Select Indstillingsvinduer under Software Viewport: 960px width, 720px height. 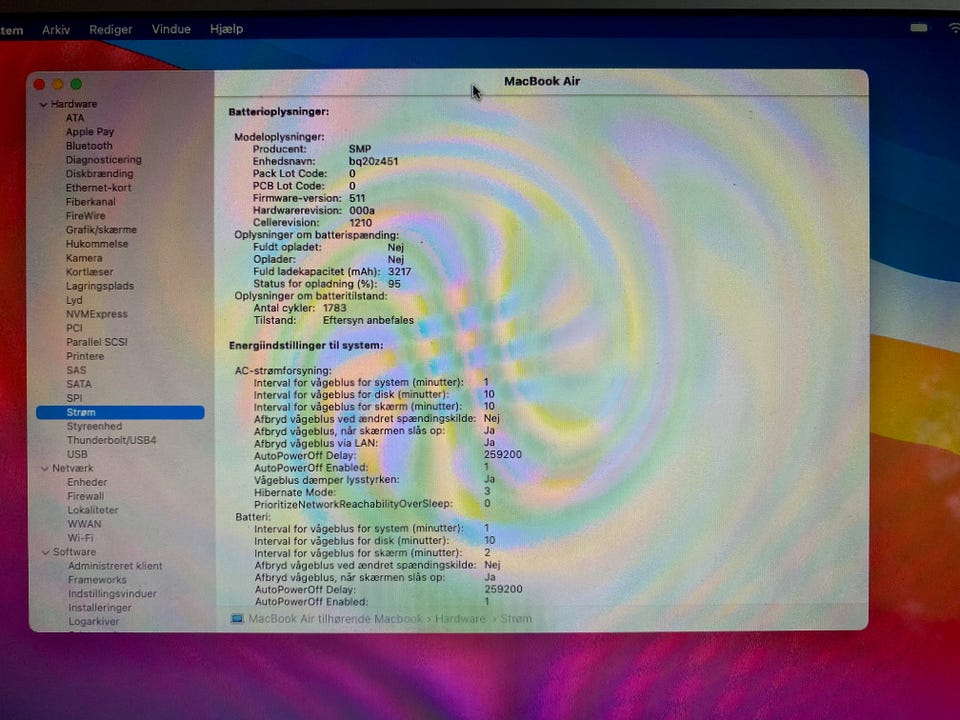pos(112,594)
